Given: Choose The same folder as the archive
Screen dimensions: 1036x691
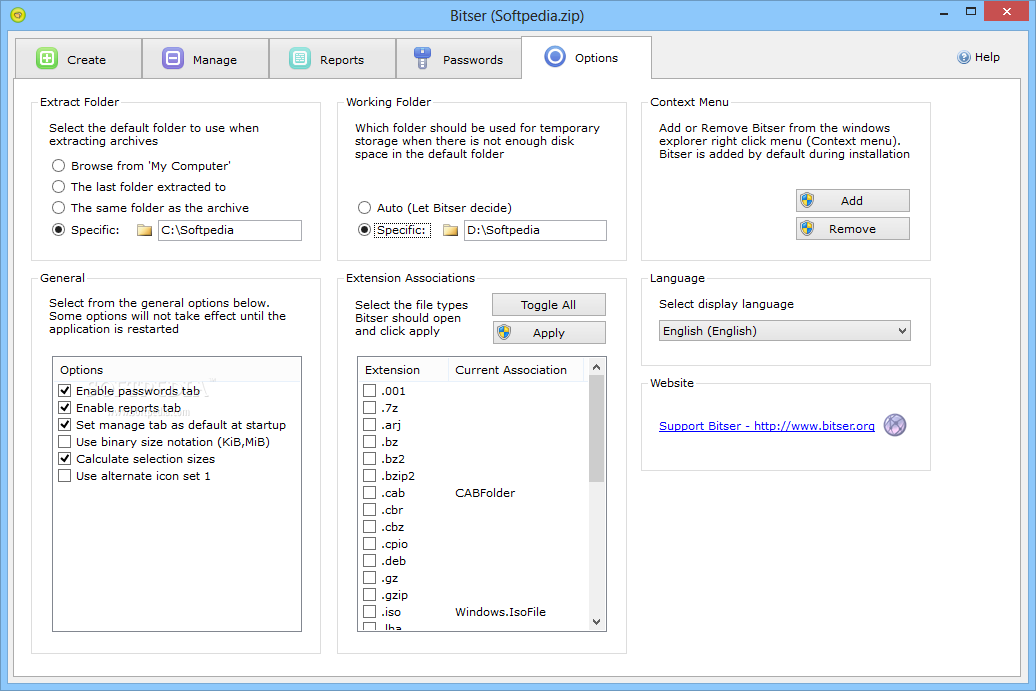Looking at the screenshot, I should (59, 208).
